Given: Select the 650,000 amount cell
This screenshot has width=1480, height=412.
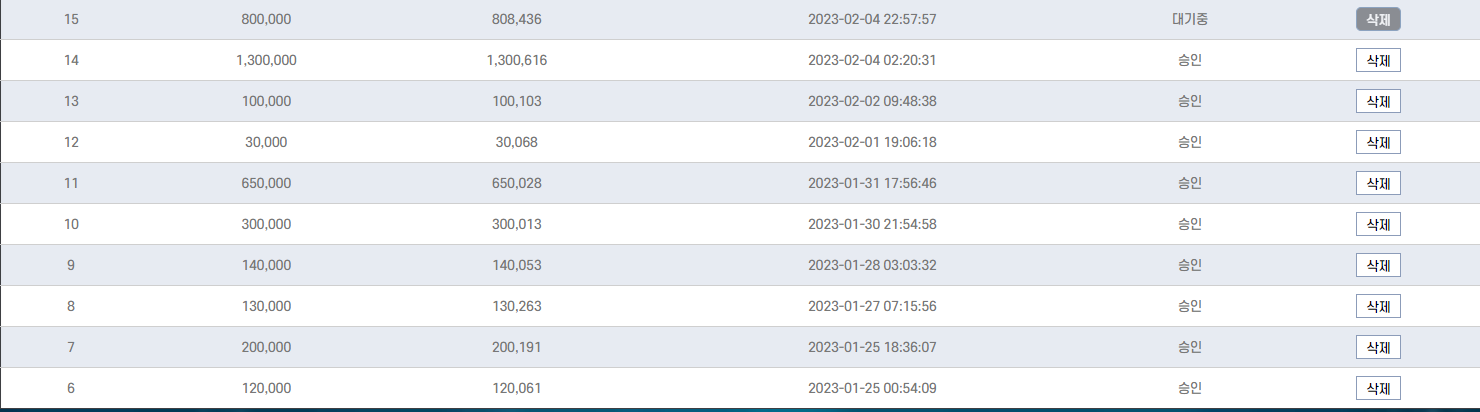Looking at the screenshot, I should (x=266, y=183).
